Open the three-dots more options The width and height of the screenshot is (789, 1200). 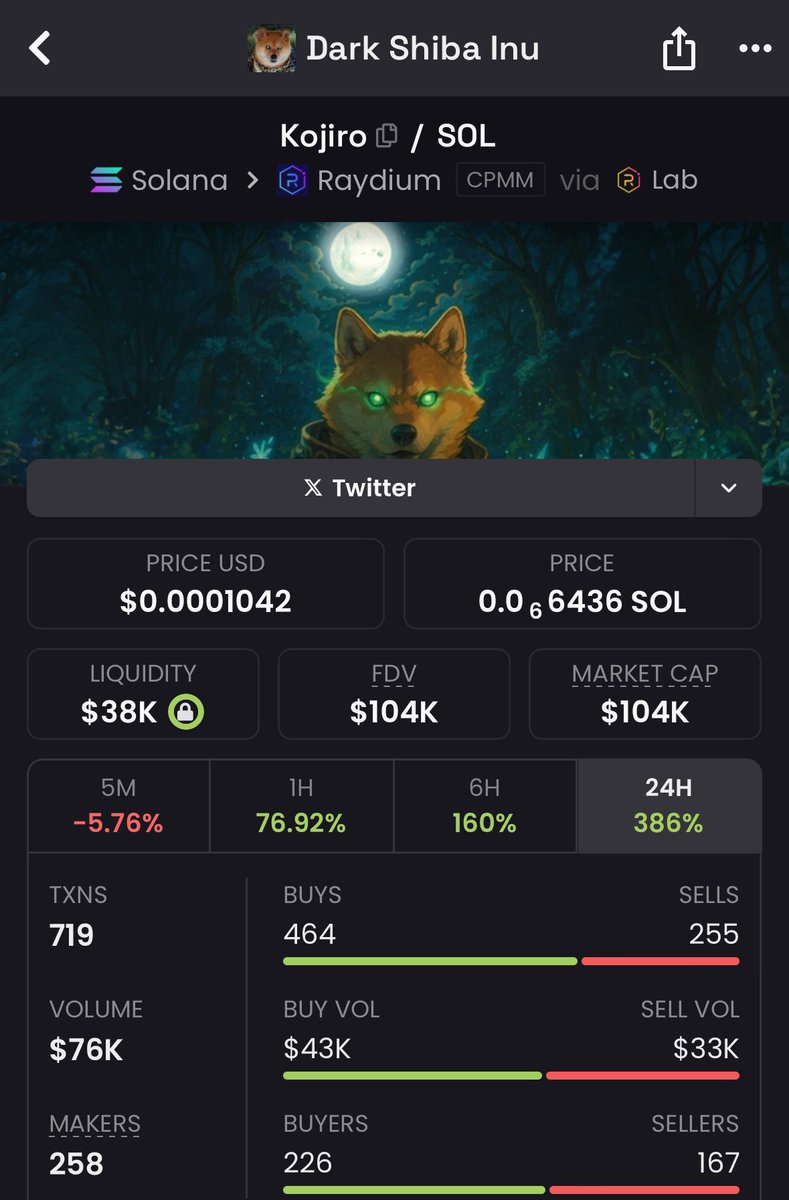click(755, 48)
